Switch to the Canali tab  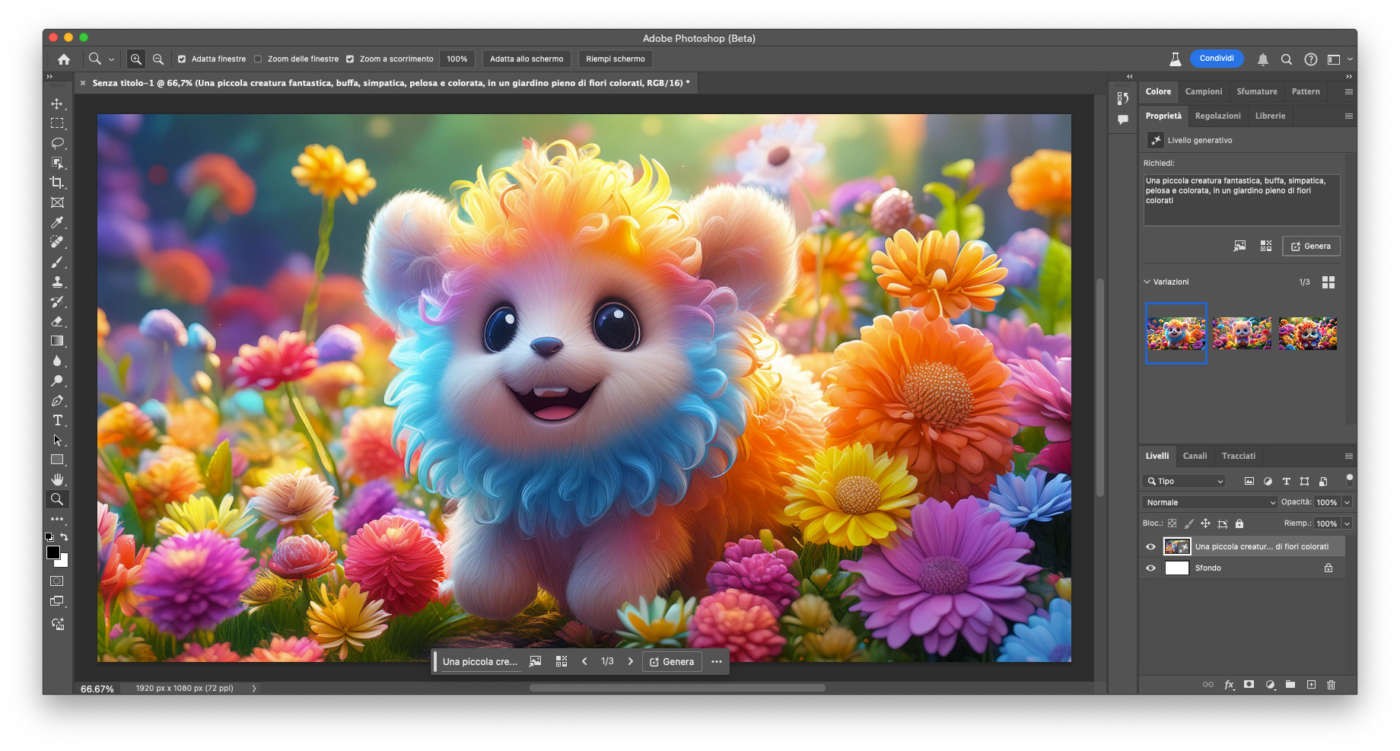[x=1194, y=456]
